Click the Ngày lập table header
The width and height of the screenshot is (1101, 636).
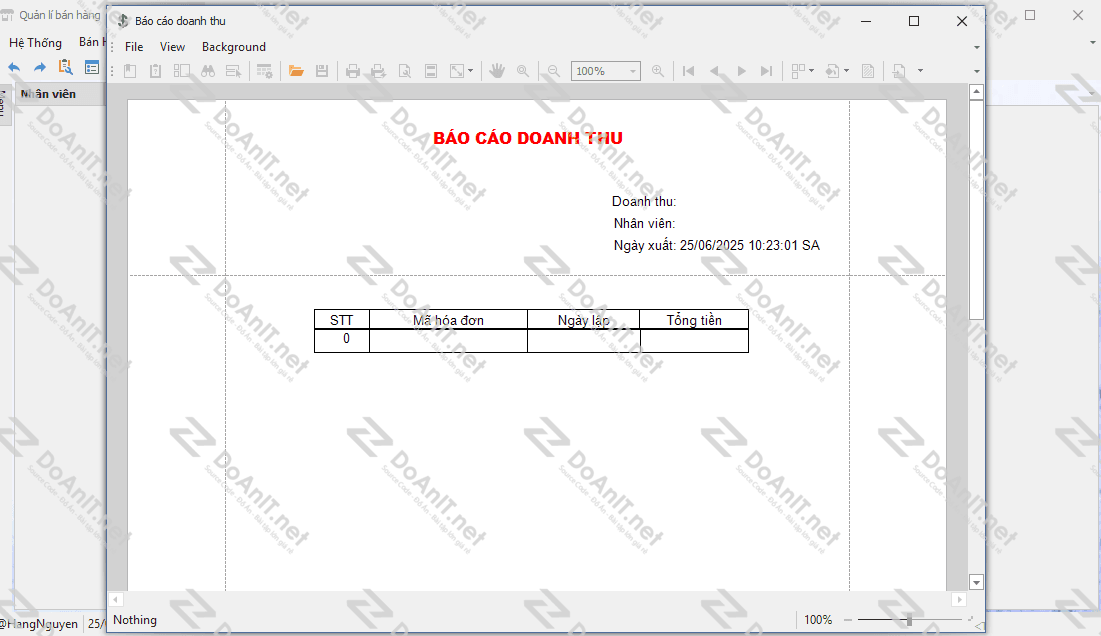pos(584,320)
